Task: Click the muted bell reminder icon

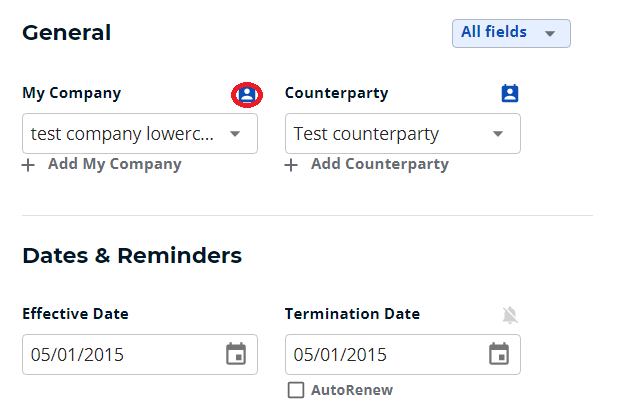Action: click(x=510, y=315)
